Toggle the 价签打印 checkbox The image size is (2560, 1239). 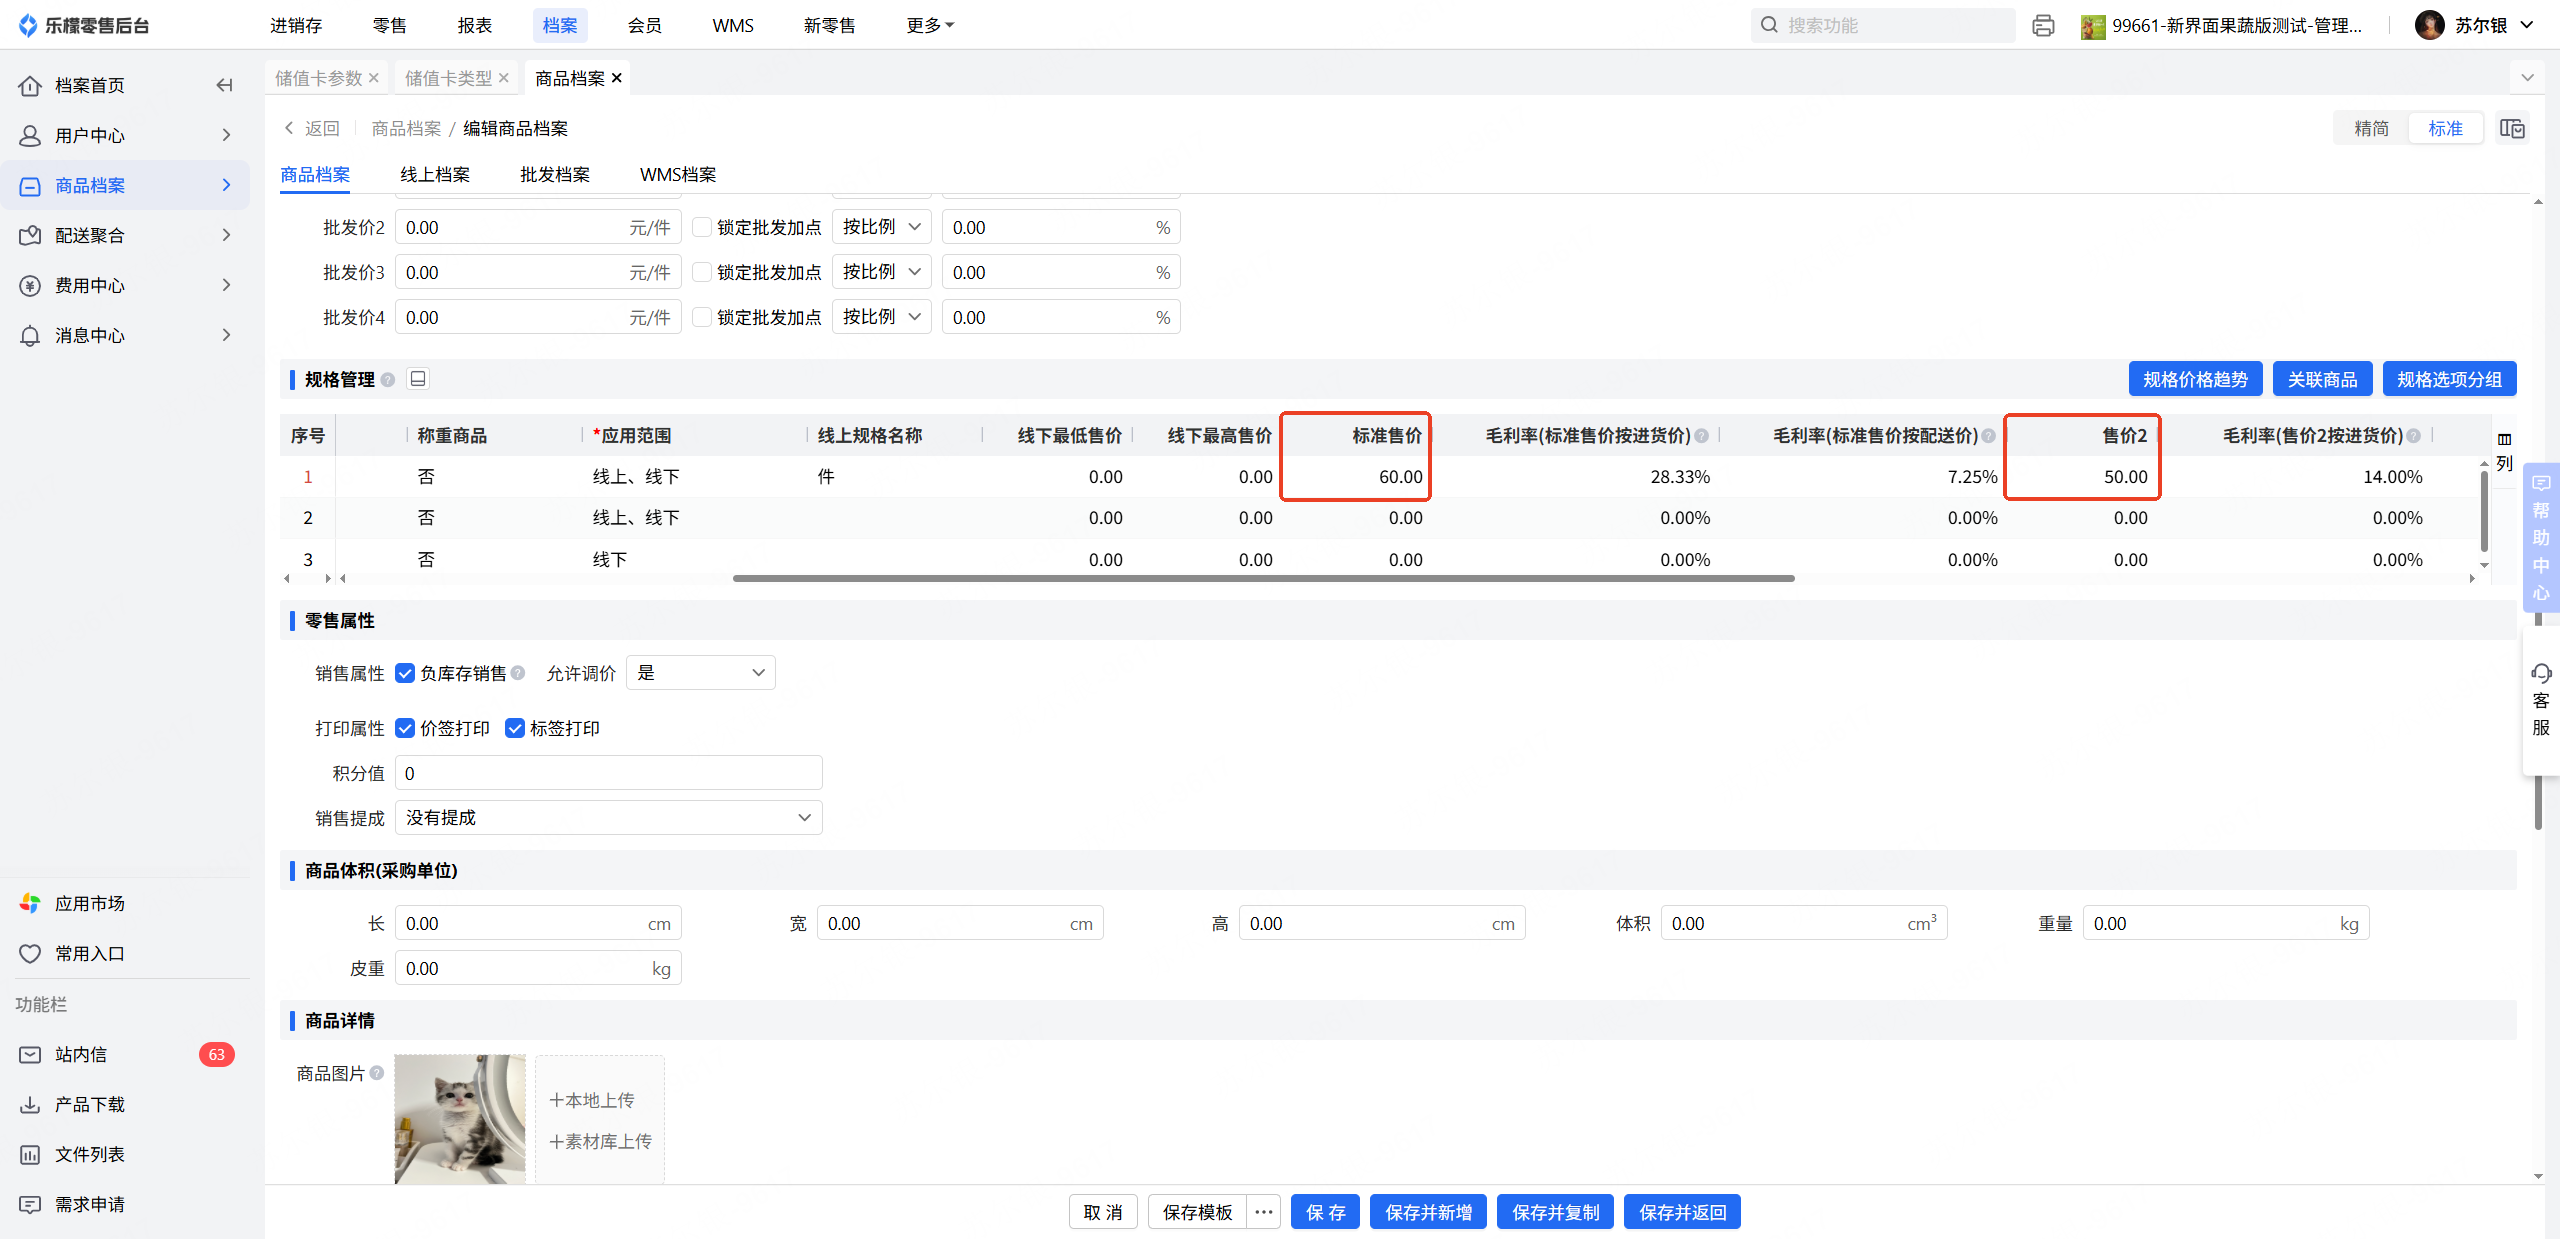click(x=405, y=728)
